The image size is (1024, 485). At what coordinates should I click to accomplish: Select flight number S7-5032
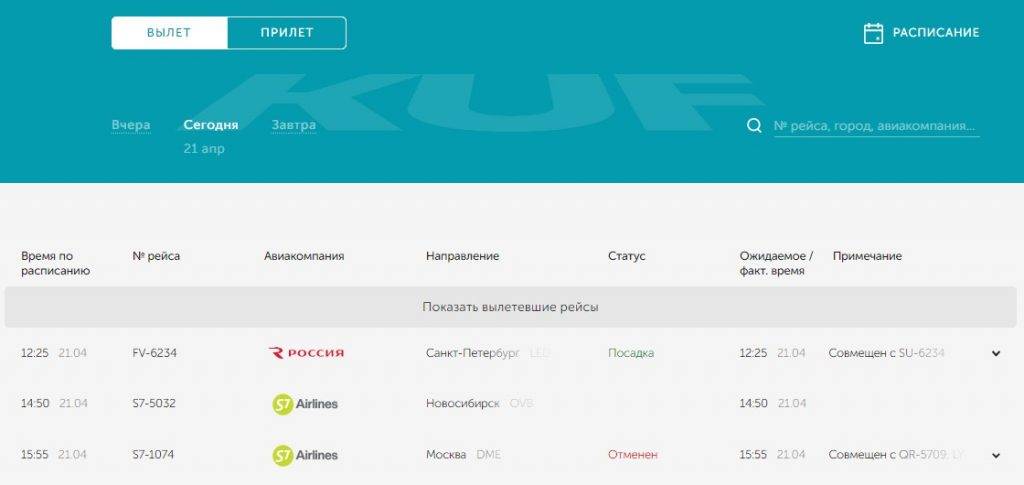click(x=153, y=403)
